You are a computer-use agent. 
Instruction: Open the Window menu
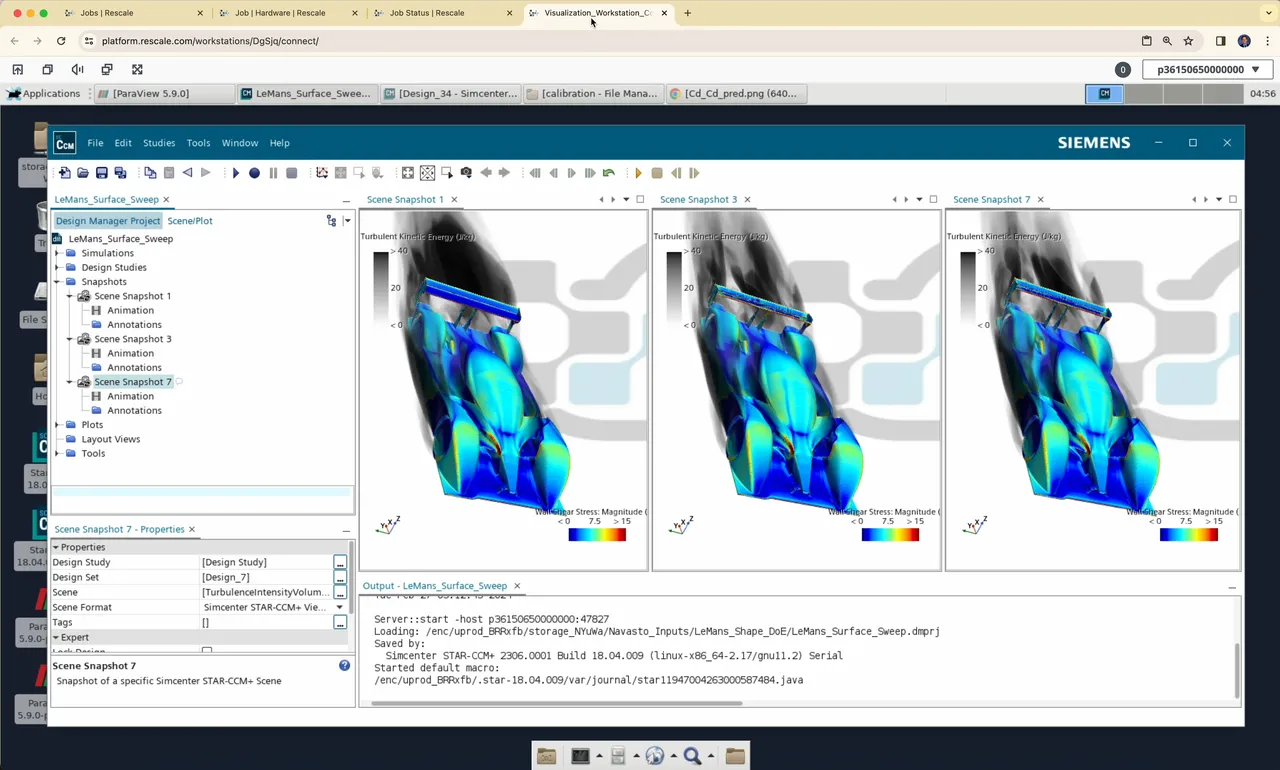click(240, 143)
